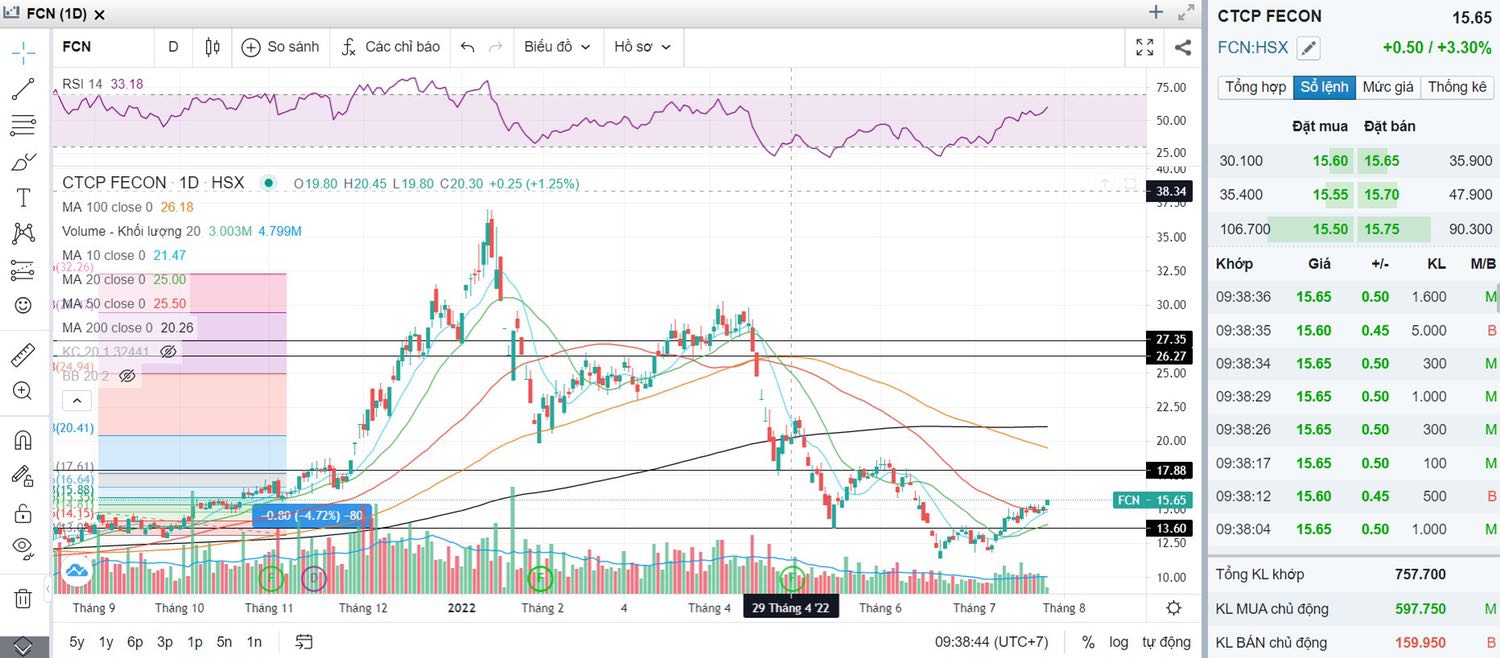Select the trend line drawing tool
This screenshot has height=658, width=1500.
pyautogui.click(x=23, y=89)
